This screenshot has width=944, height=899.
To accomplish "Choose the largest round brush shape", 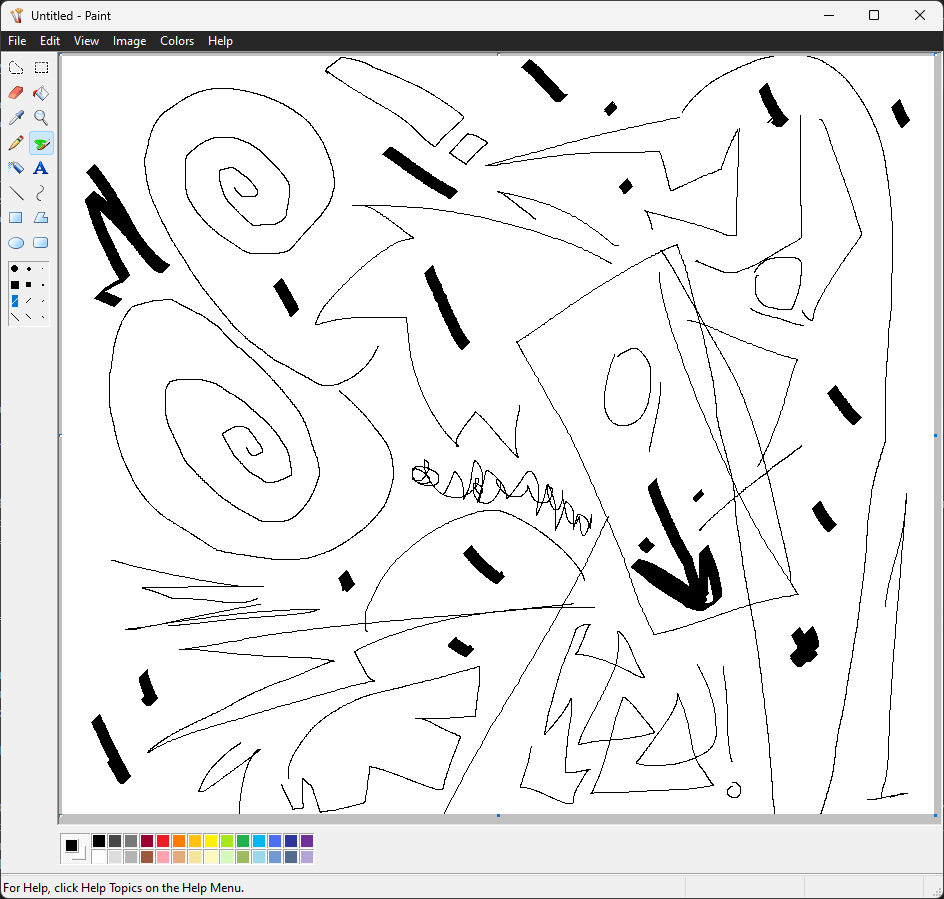I will (x=15, y=269).
